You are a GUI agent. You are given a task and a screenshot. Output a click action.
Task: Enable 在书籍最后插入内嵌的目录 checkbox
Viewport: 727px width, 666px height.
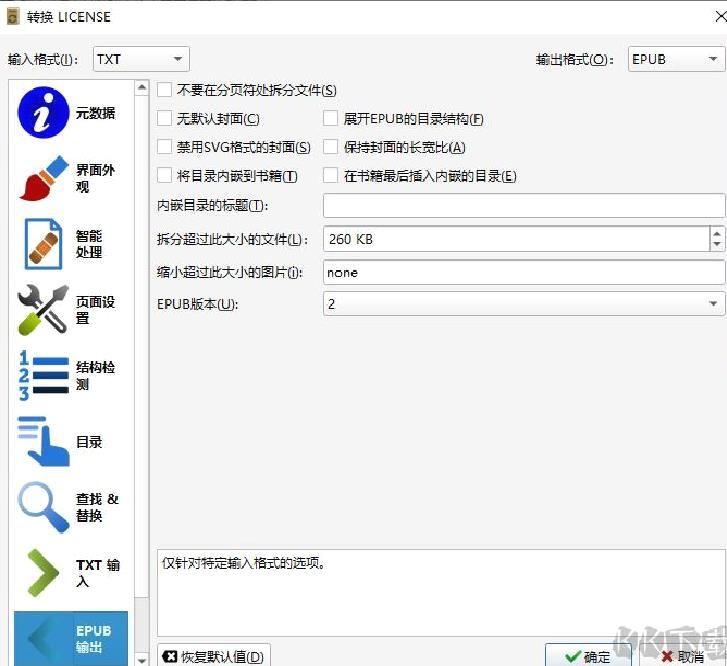(x=330, y=176)
